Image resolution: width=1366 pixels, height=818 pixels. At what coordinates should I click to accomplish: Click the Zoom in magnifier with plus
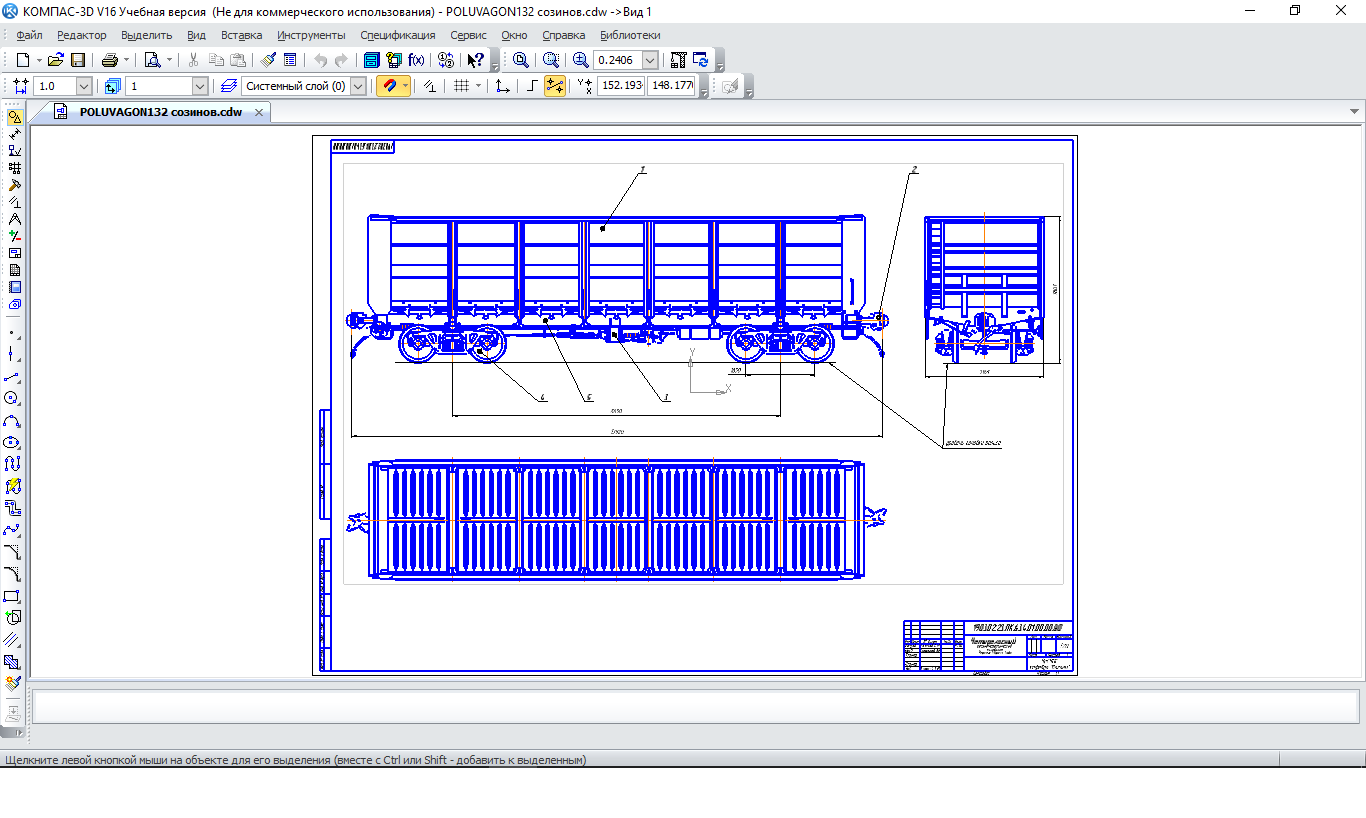[580, 60]
